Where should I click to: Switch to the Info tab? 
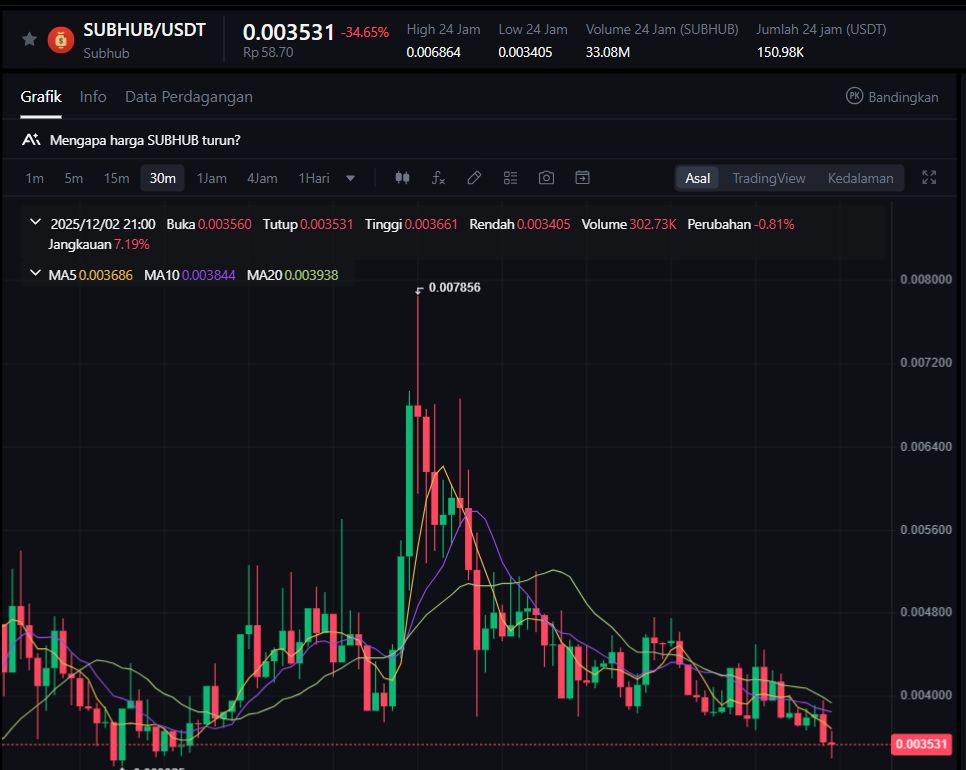[93, 97]
